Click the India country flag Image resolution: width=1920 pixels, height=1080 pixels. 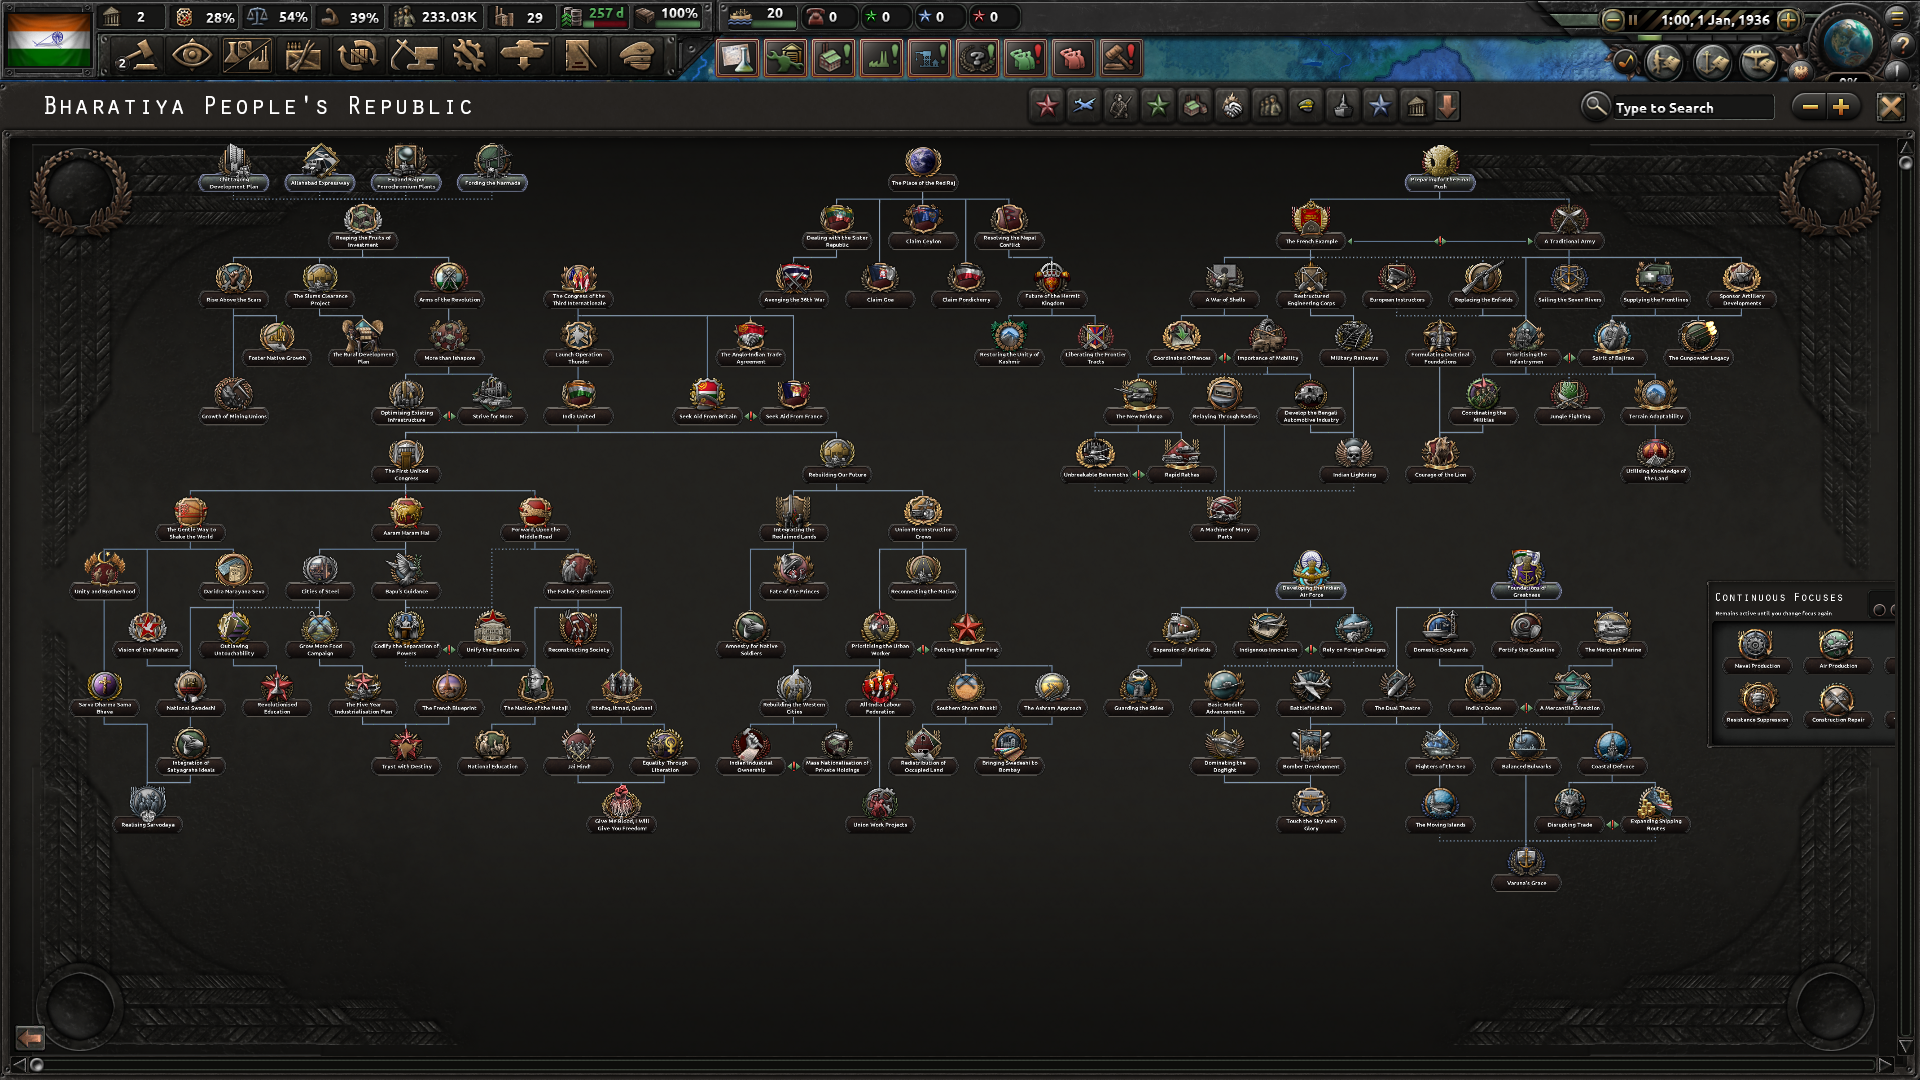coord(48,38)
